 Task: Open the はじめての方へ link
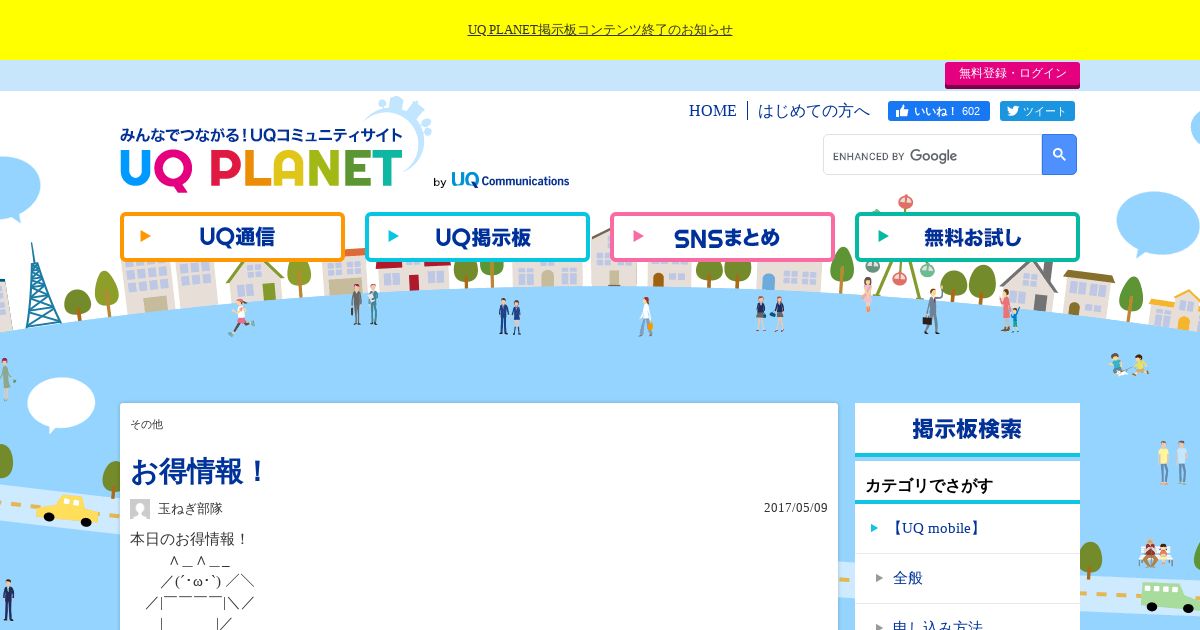pos(814,111)
